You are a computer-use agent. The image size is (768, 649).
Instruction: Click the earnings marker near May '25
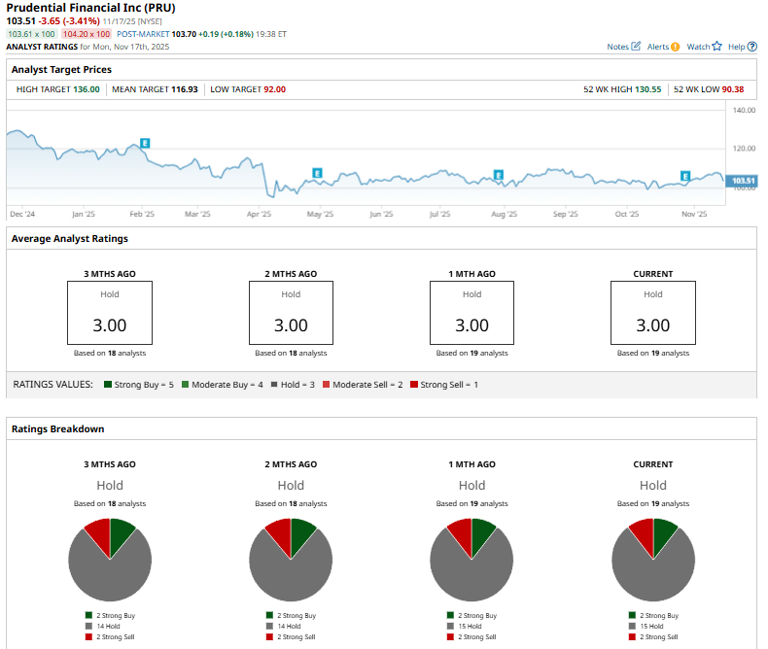(318, 173)
